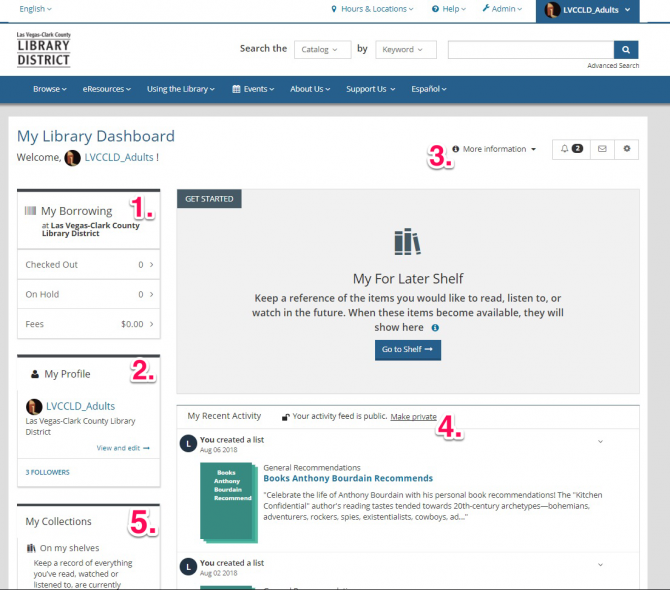Image resolution: width=670 pixels, height=590 pixels.
Task: Click the bookshelf icon above My For Later Shelf
Action: click(x=407, y=242)
